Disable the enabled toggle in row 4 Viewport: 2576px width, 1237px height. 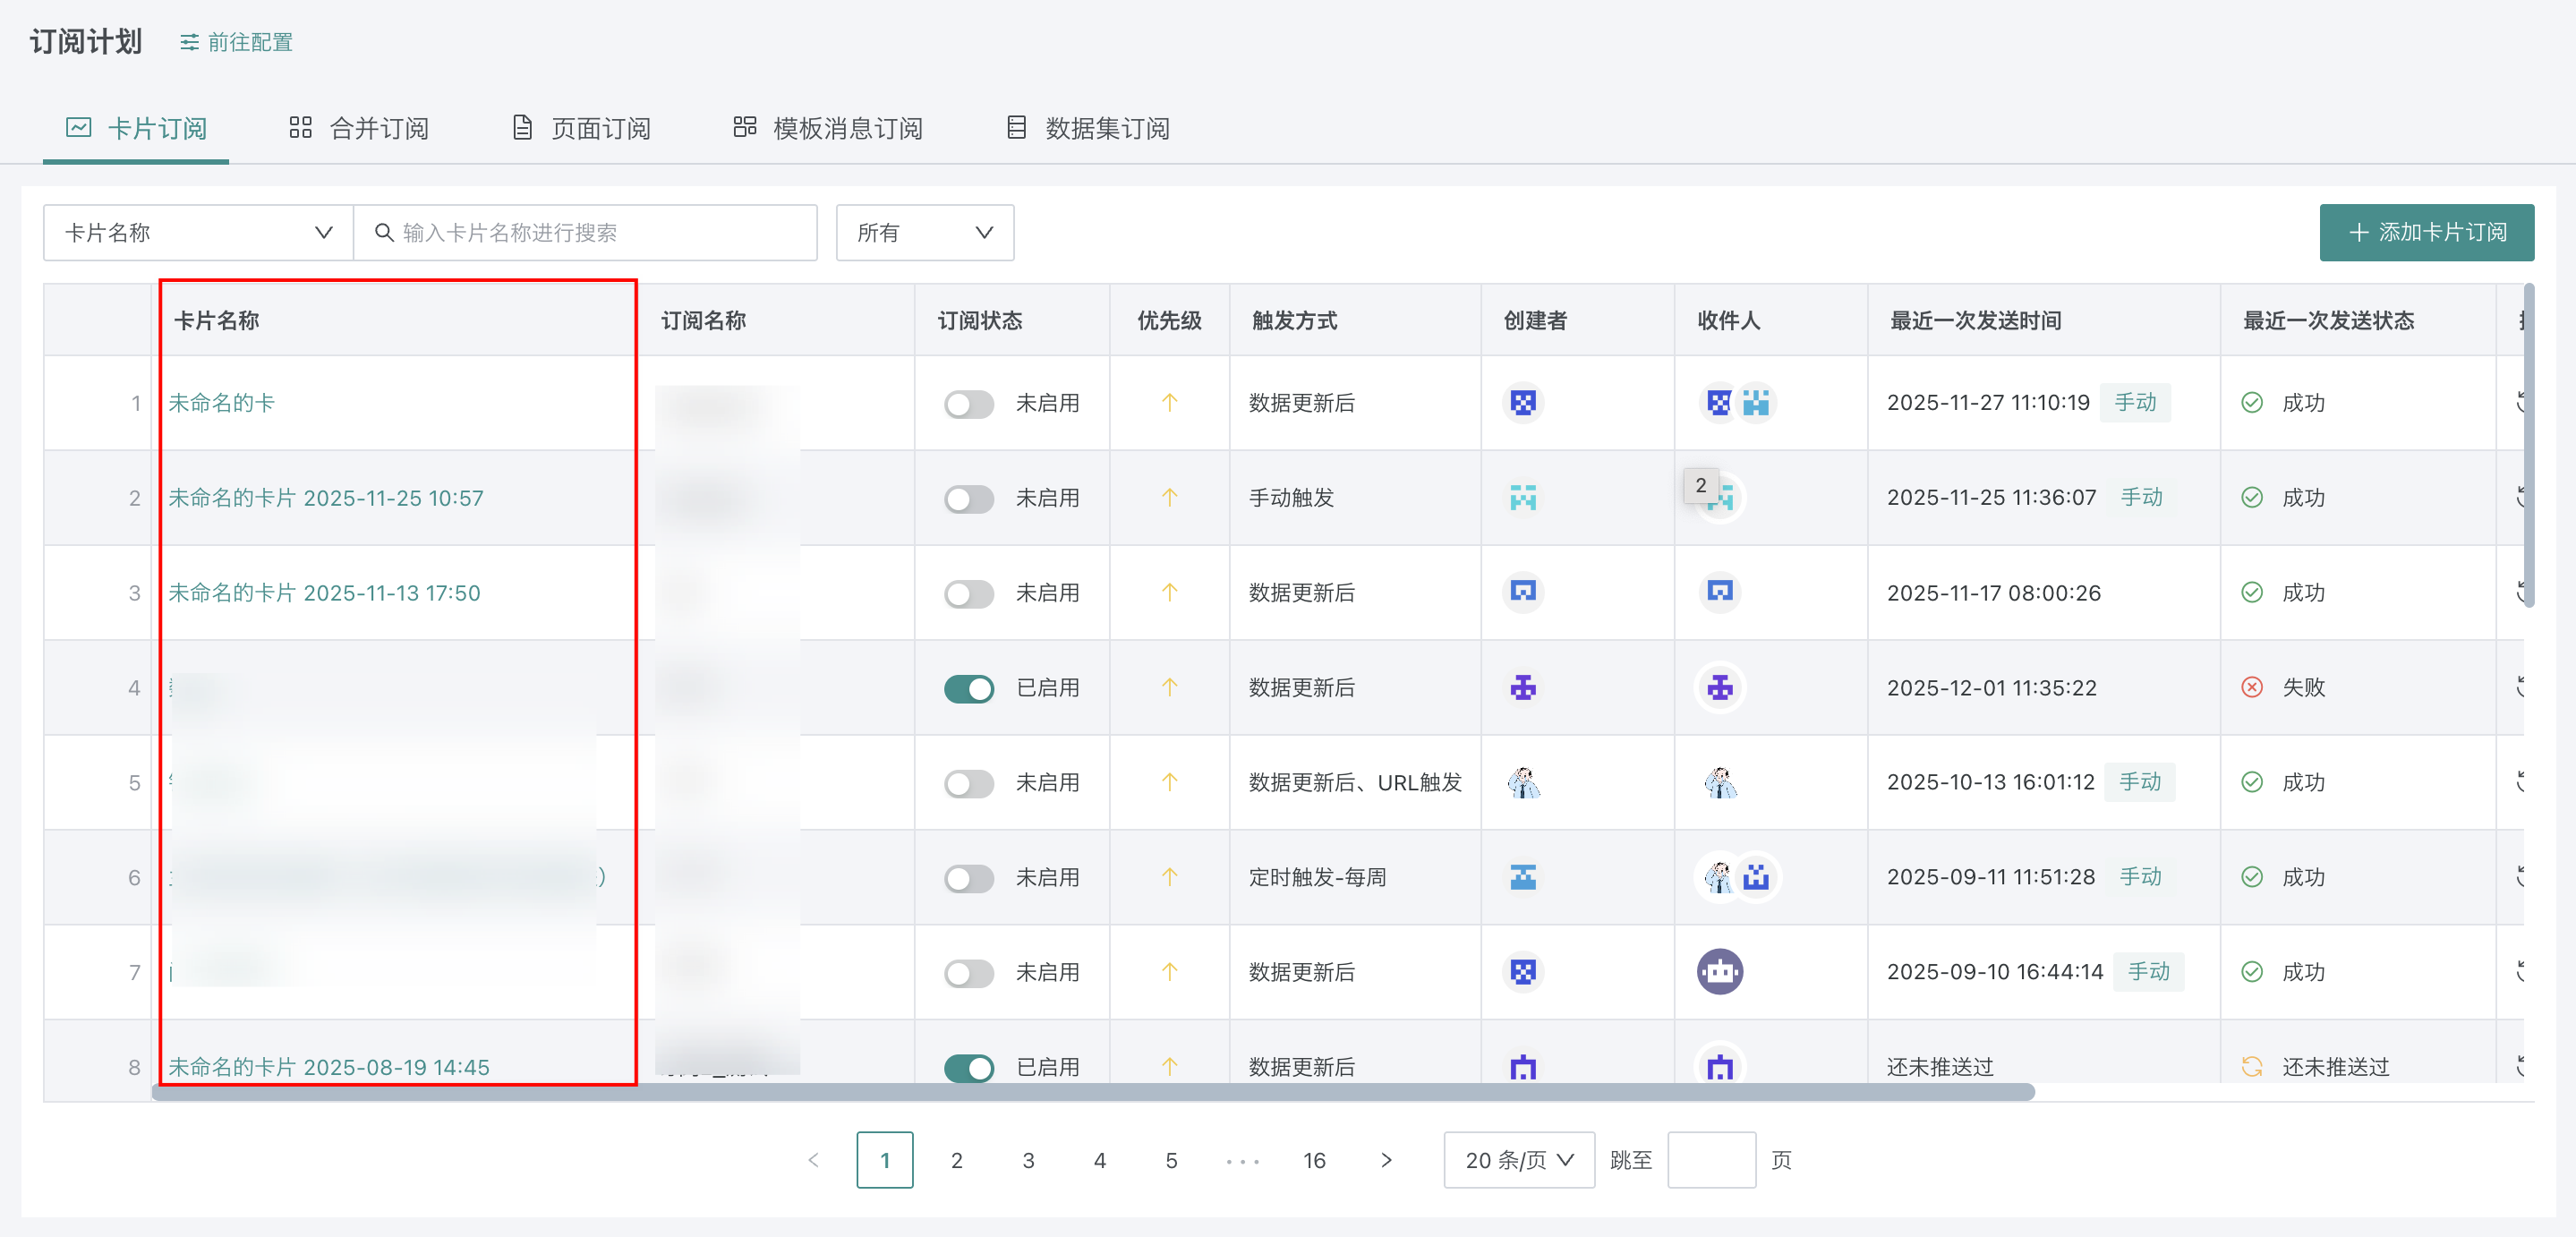[968, 688]
